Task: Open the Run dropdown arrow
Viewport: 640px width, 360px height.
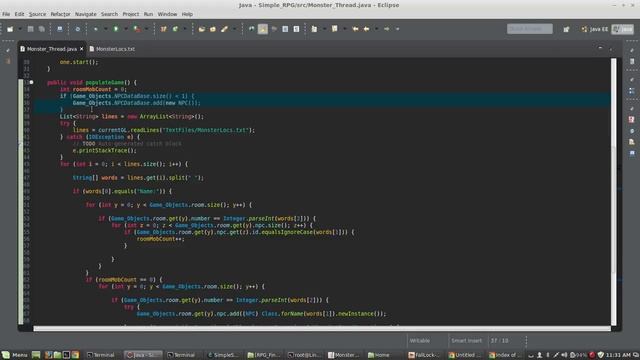Action: (x=126, y=29)
